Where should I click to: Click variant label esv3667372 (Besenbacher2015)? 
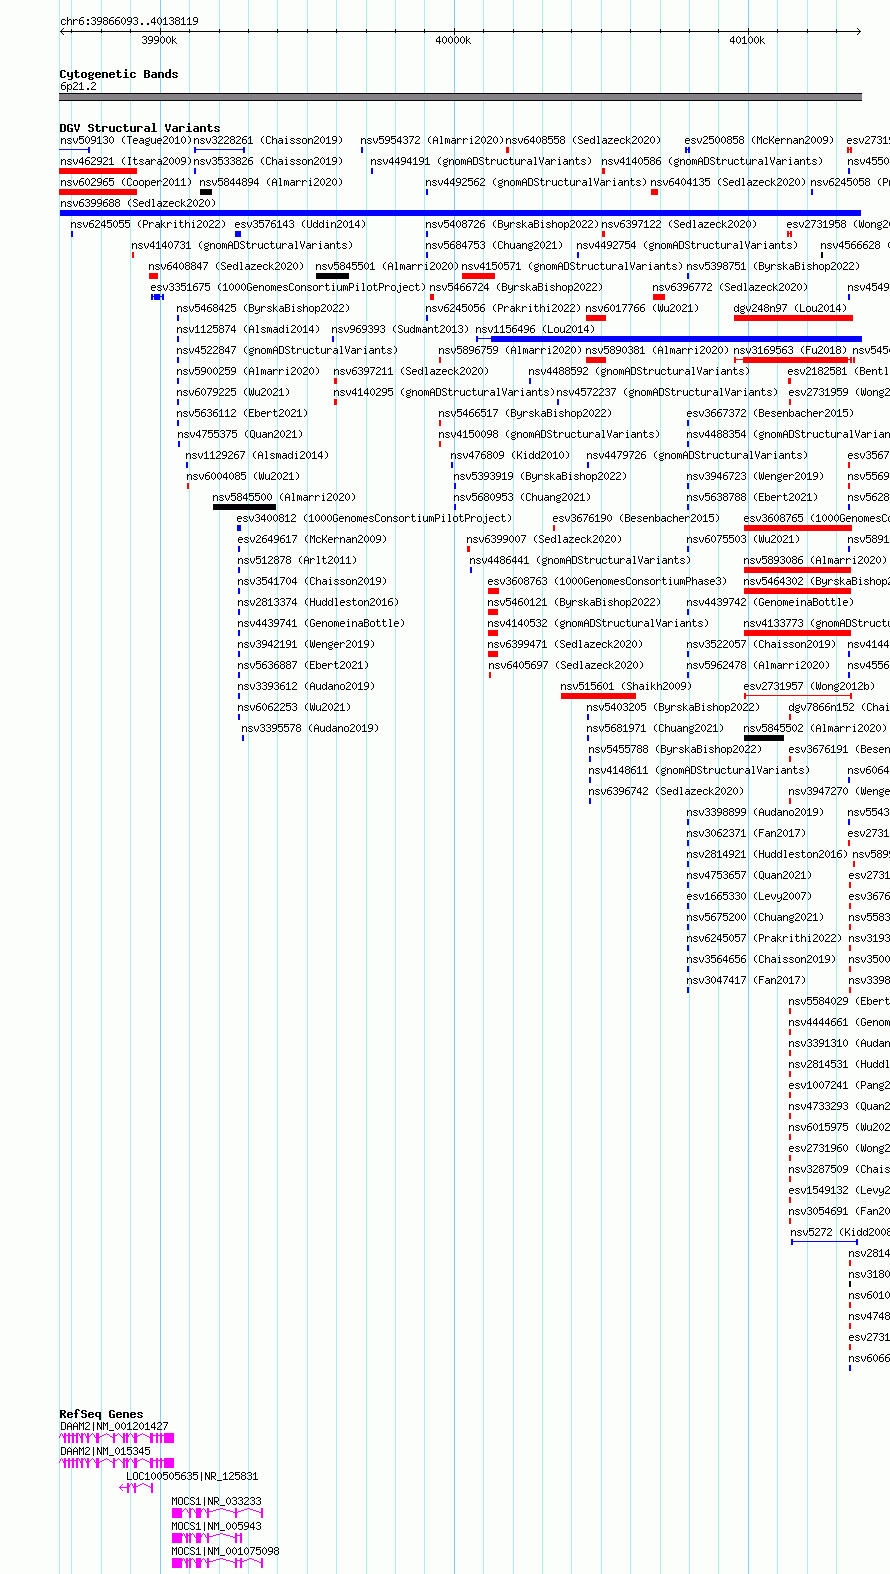point(770,413)
